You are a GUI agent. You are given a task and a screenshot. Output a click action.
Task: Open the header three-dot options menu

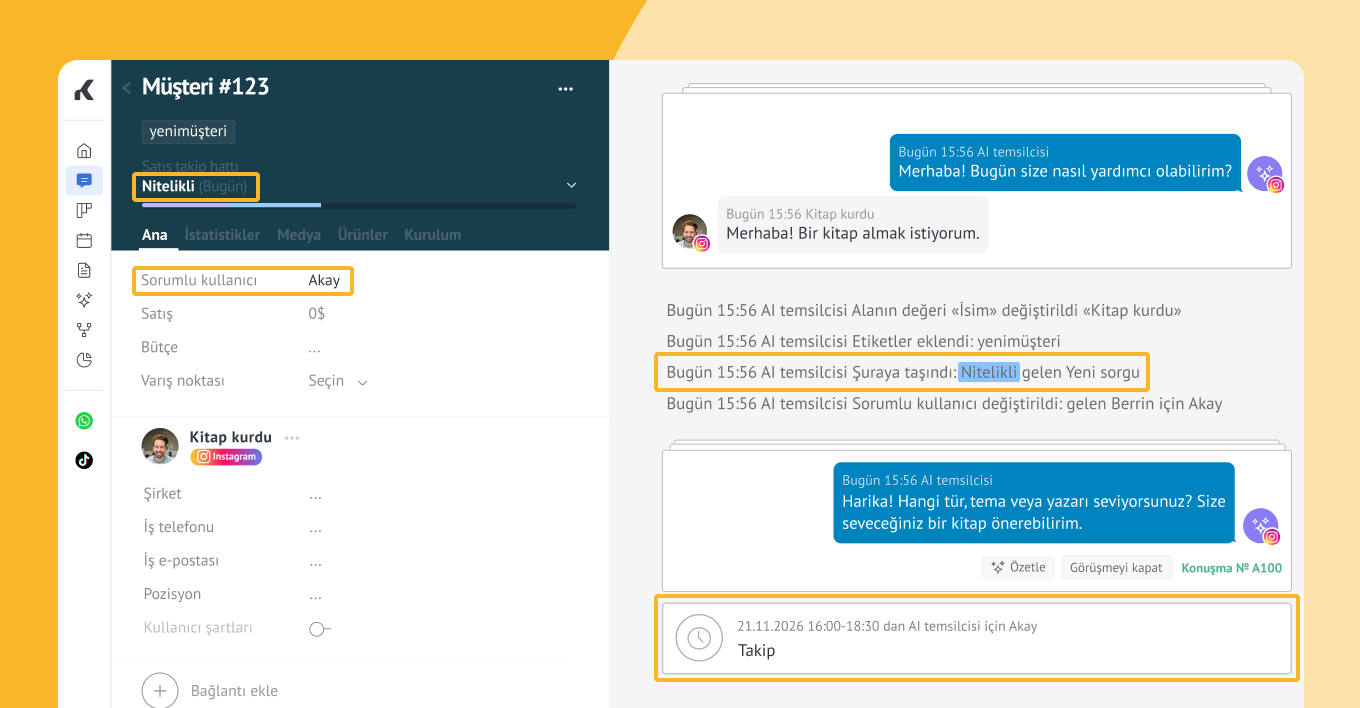click(x=565, y=89)
